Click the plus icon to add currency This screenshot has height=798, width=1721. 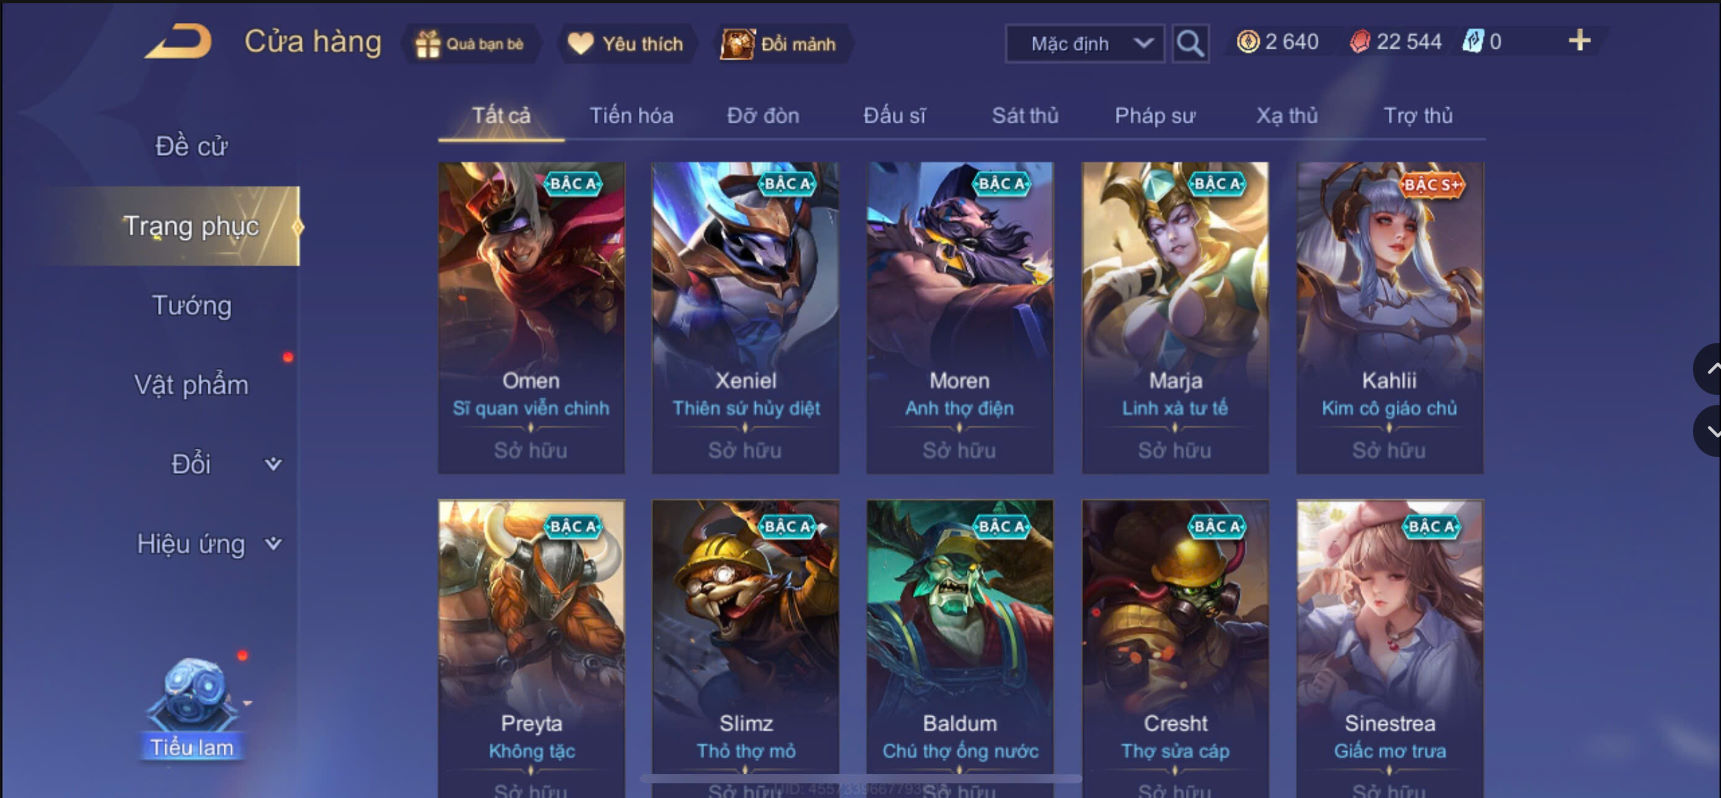point(1579,40)
